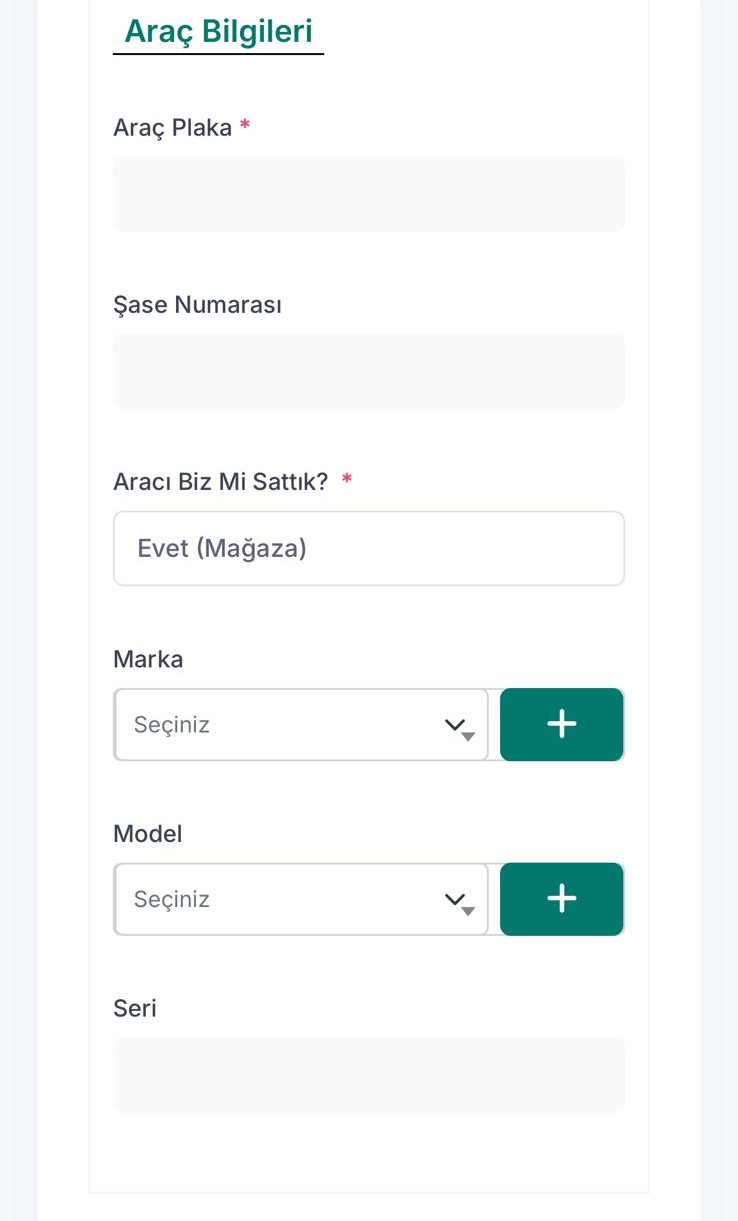Click the 'Şase Numarası' label text

pyautogui.click(x=197, y=305)
